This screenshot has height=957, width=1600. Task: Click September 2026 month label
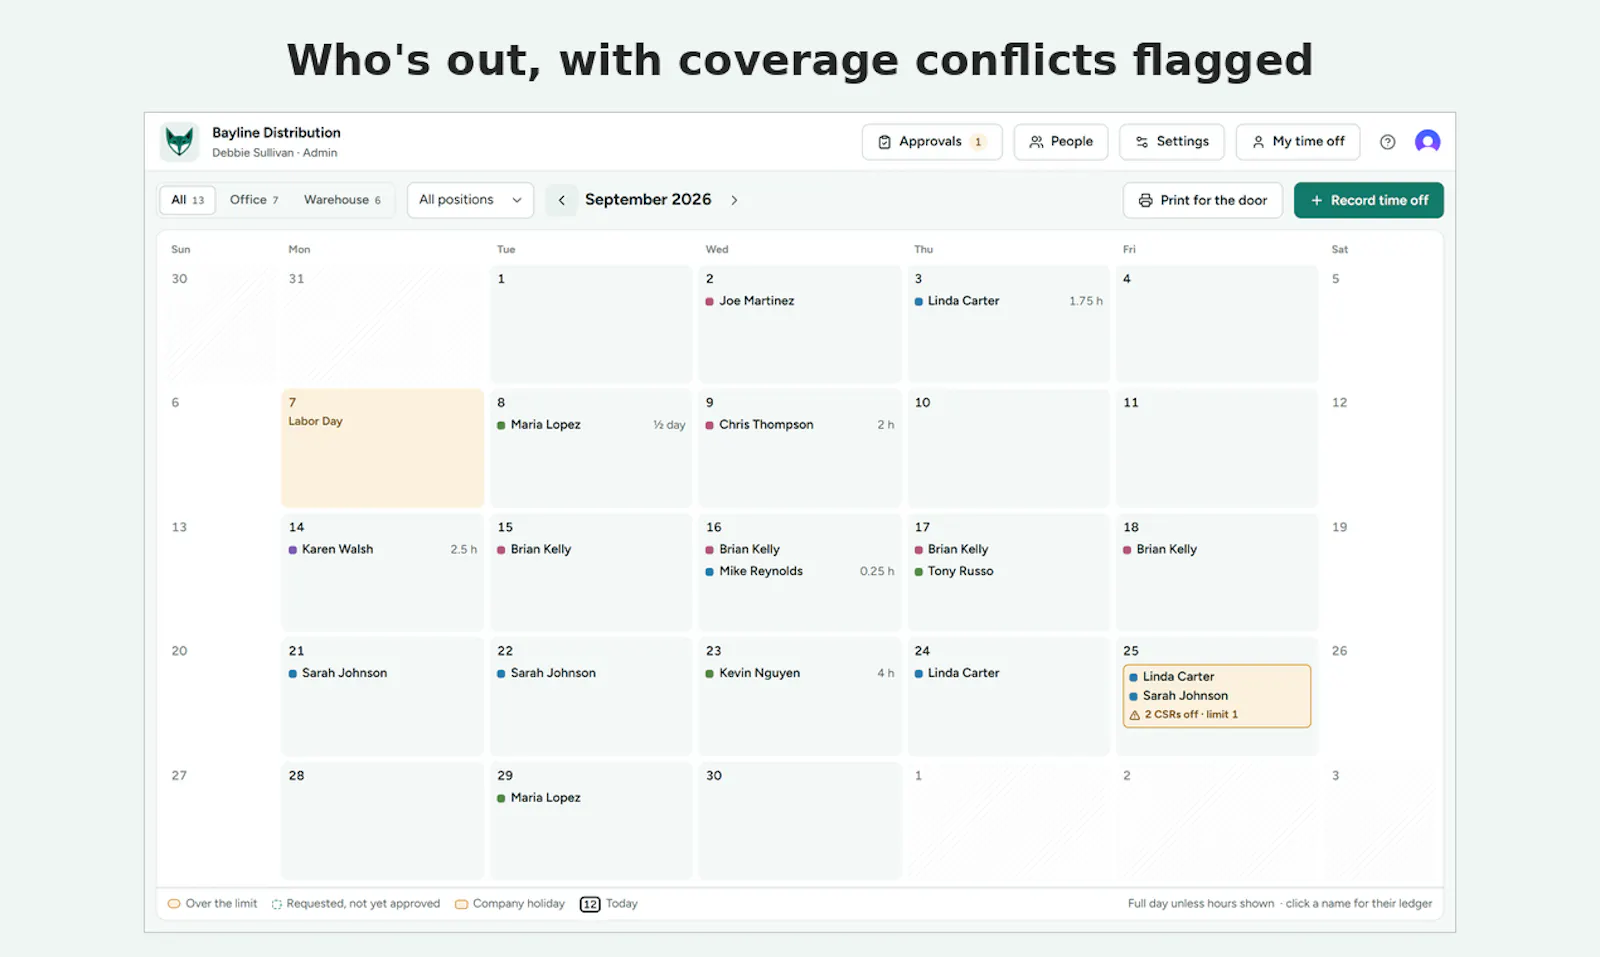(648, 200)
